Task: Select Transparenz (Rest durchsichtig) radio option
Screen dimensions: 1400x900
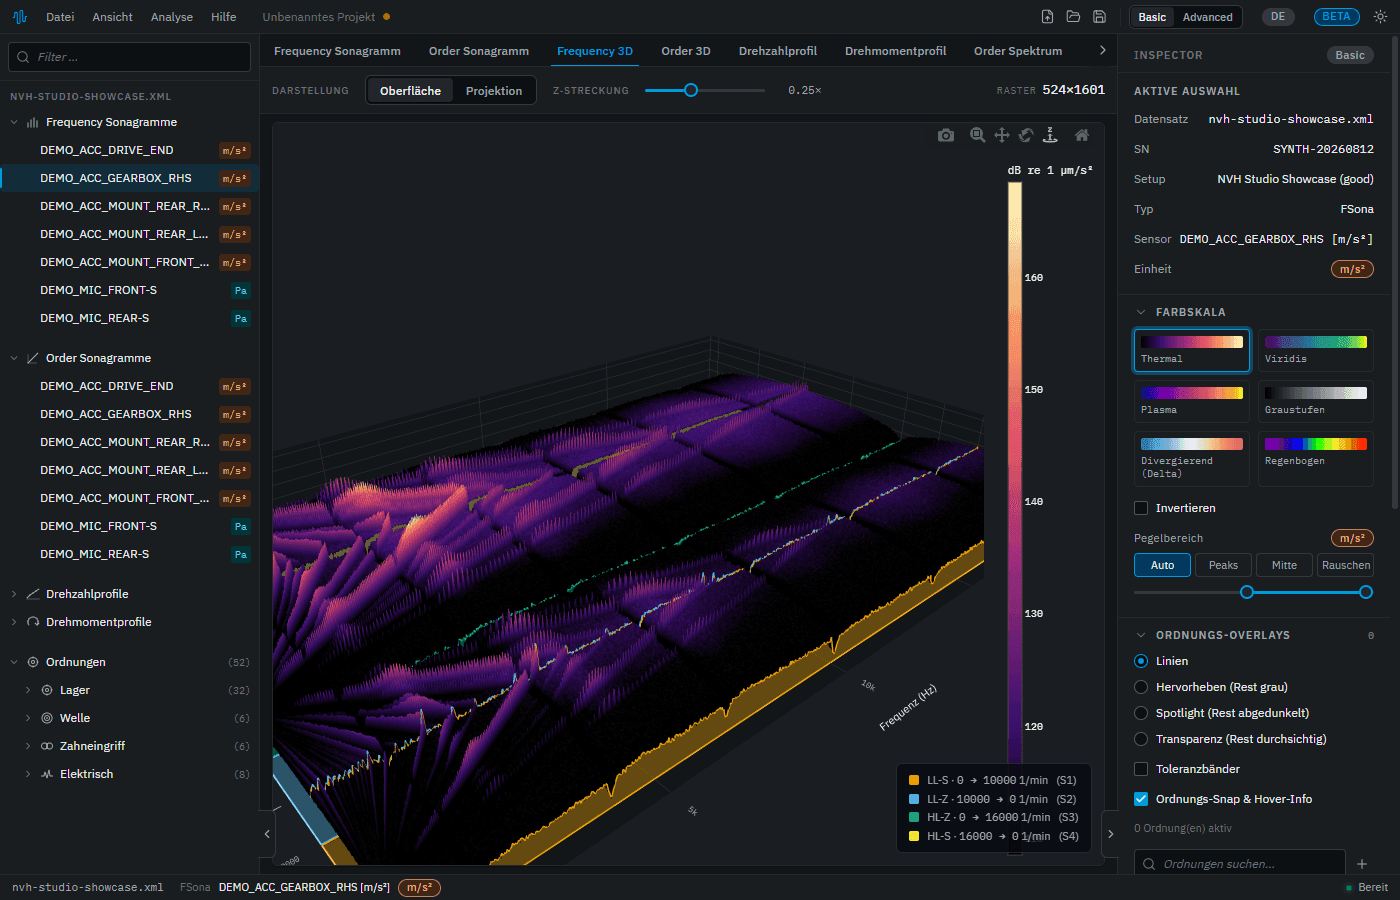Action: (x=1141, y=739)
